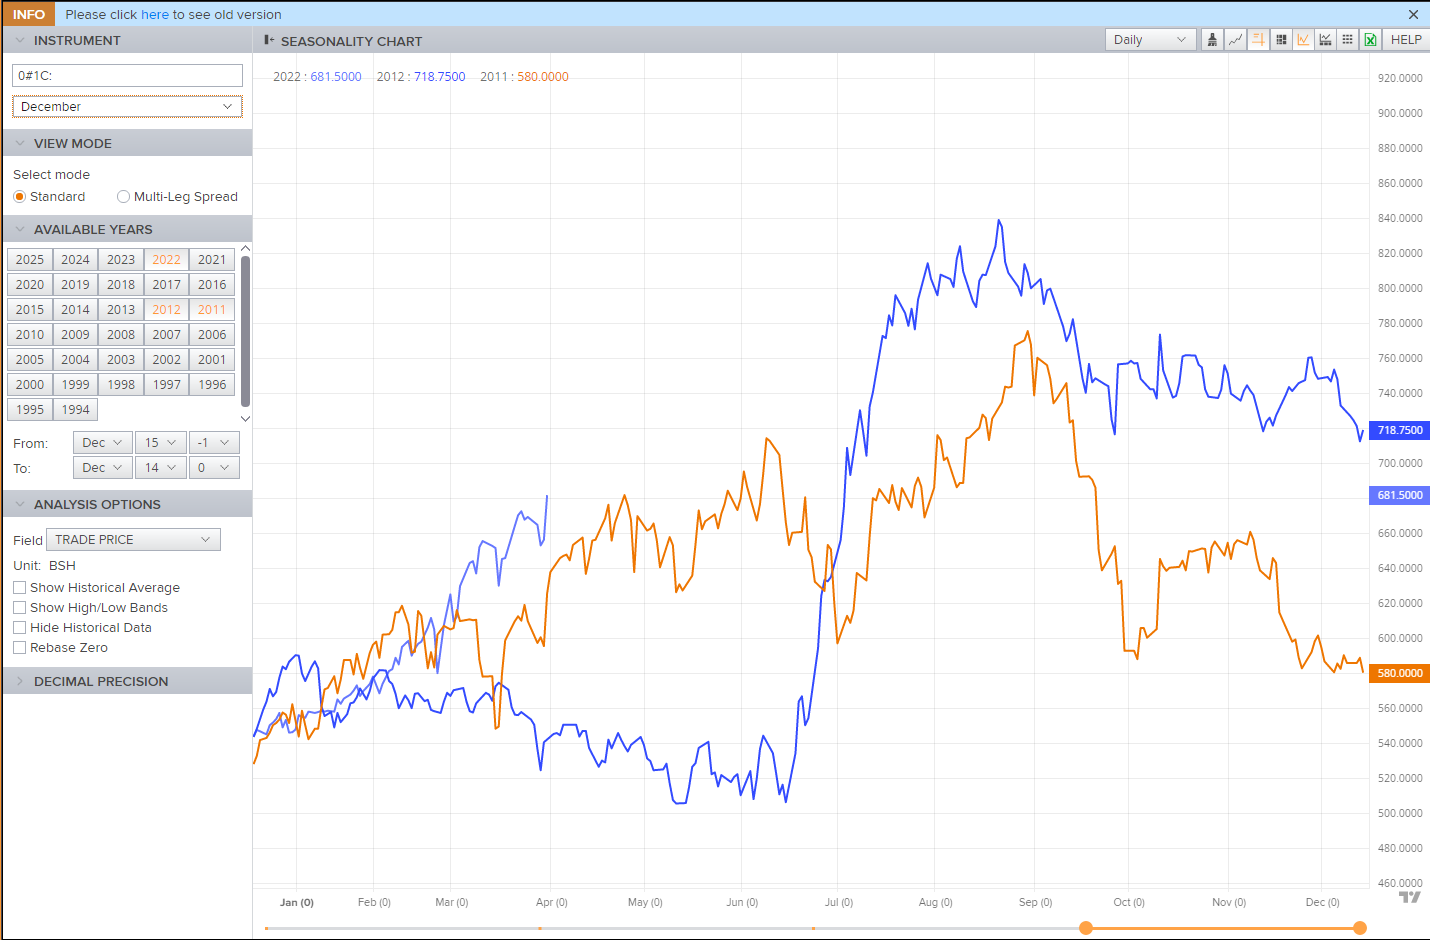
Task: Add year 2025 to the chart
Action: tap(30, 259)
